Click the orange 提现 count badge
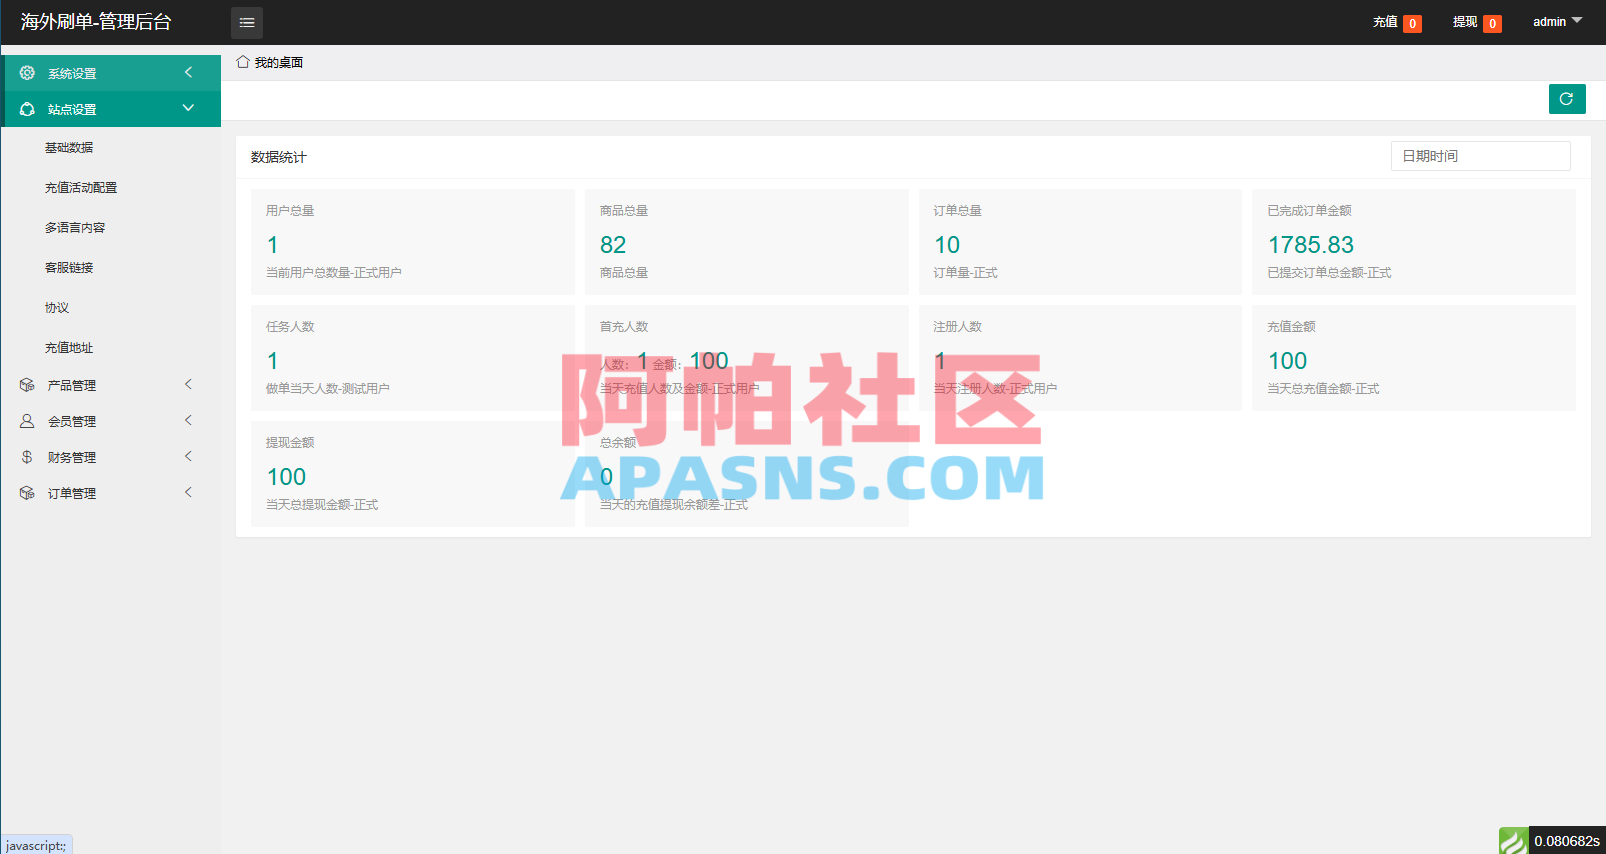 1492,24
